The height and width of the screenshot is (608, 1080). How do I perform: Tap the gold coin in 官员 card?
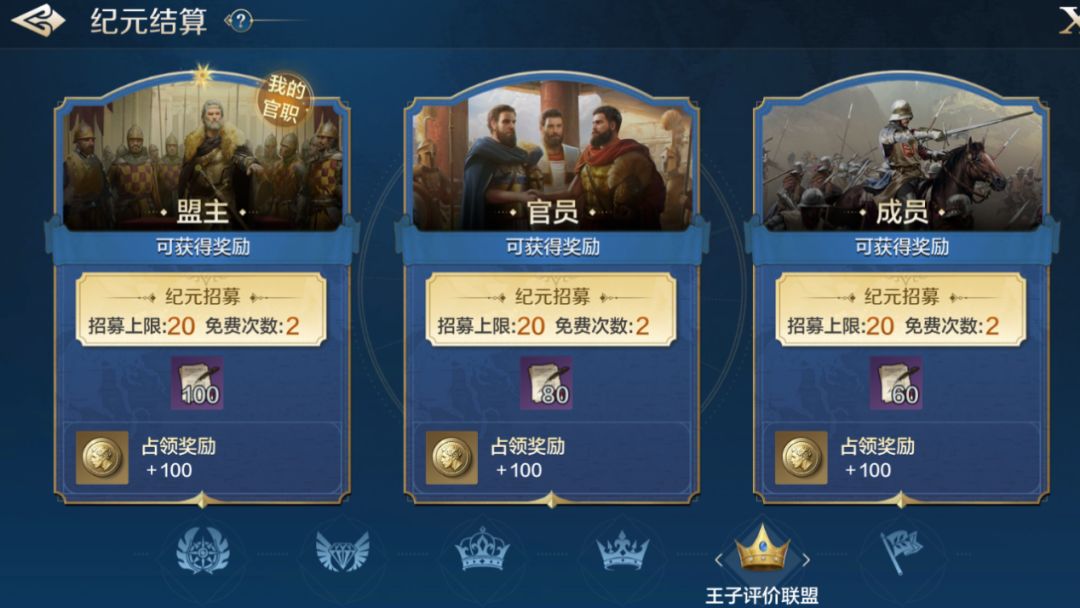point(451,457)
